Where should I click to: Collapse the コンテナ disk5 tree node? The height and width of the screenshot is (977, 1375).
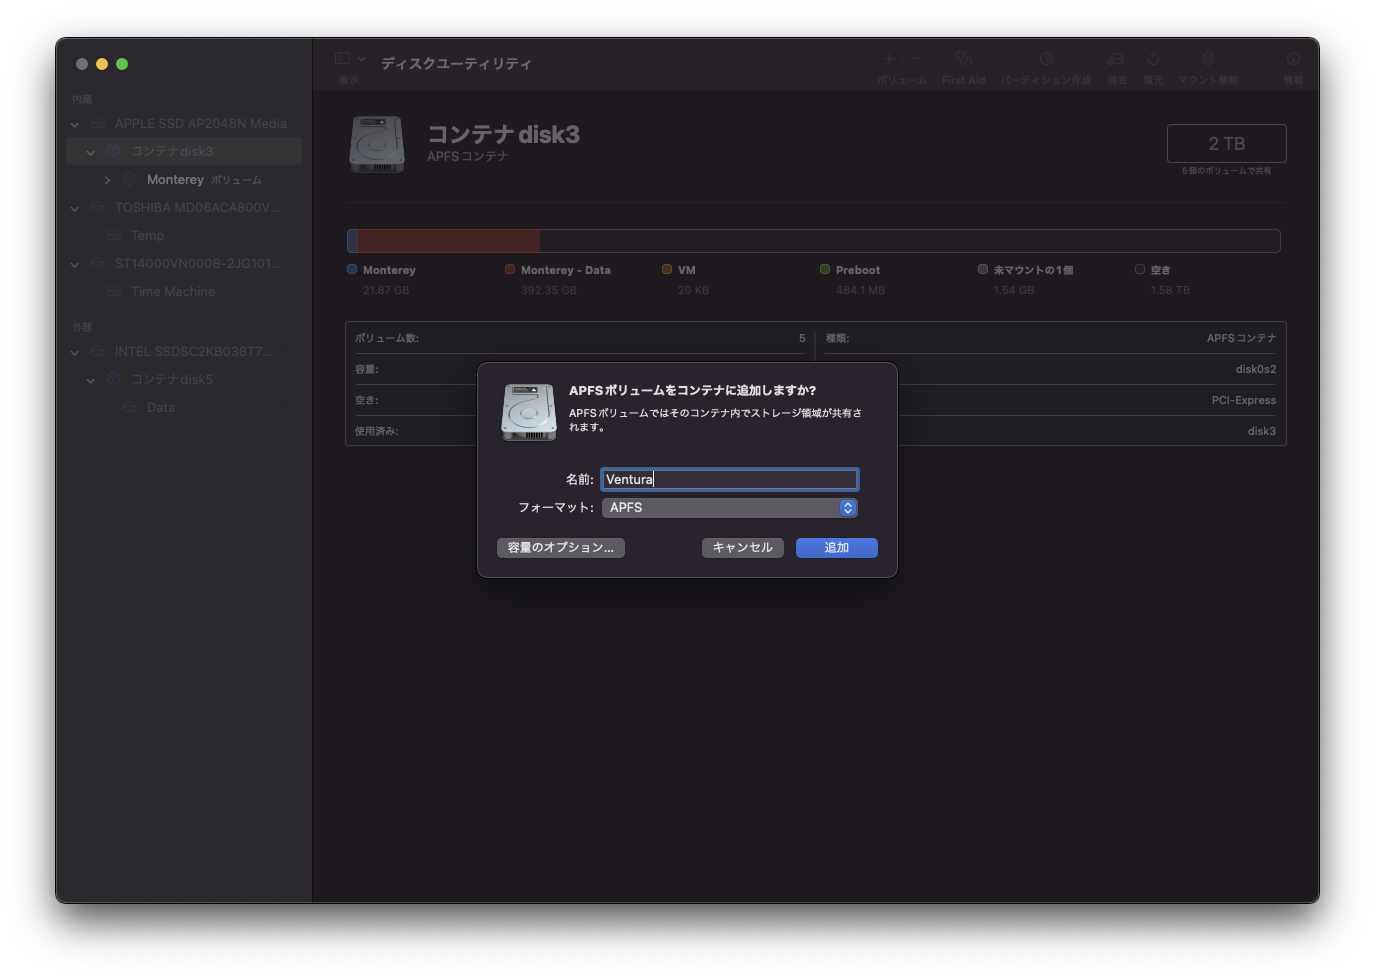pyautogui.click(x=91, y=380)
